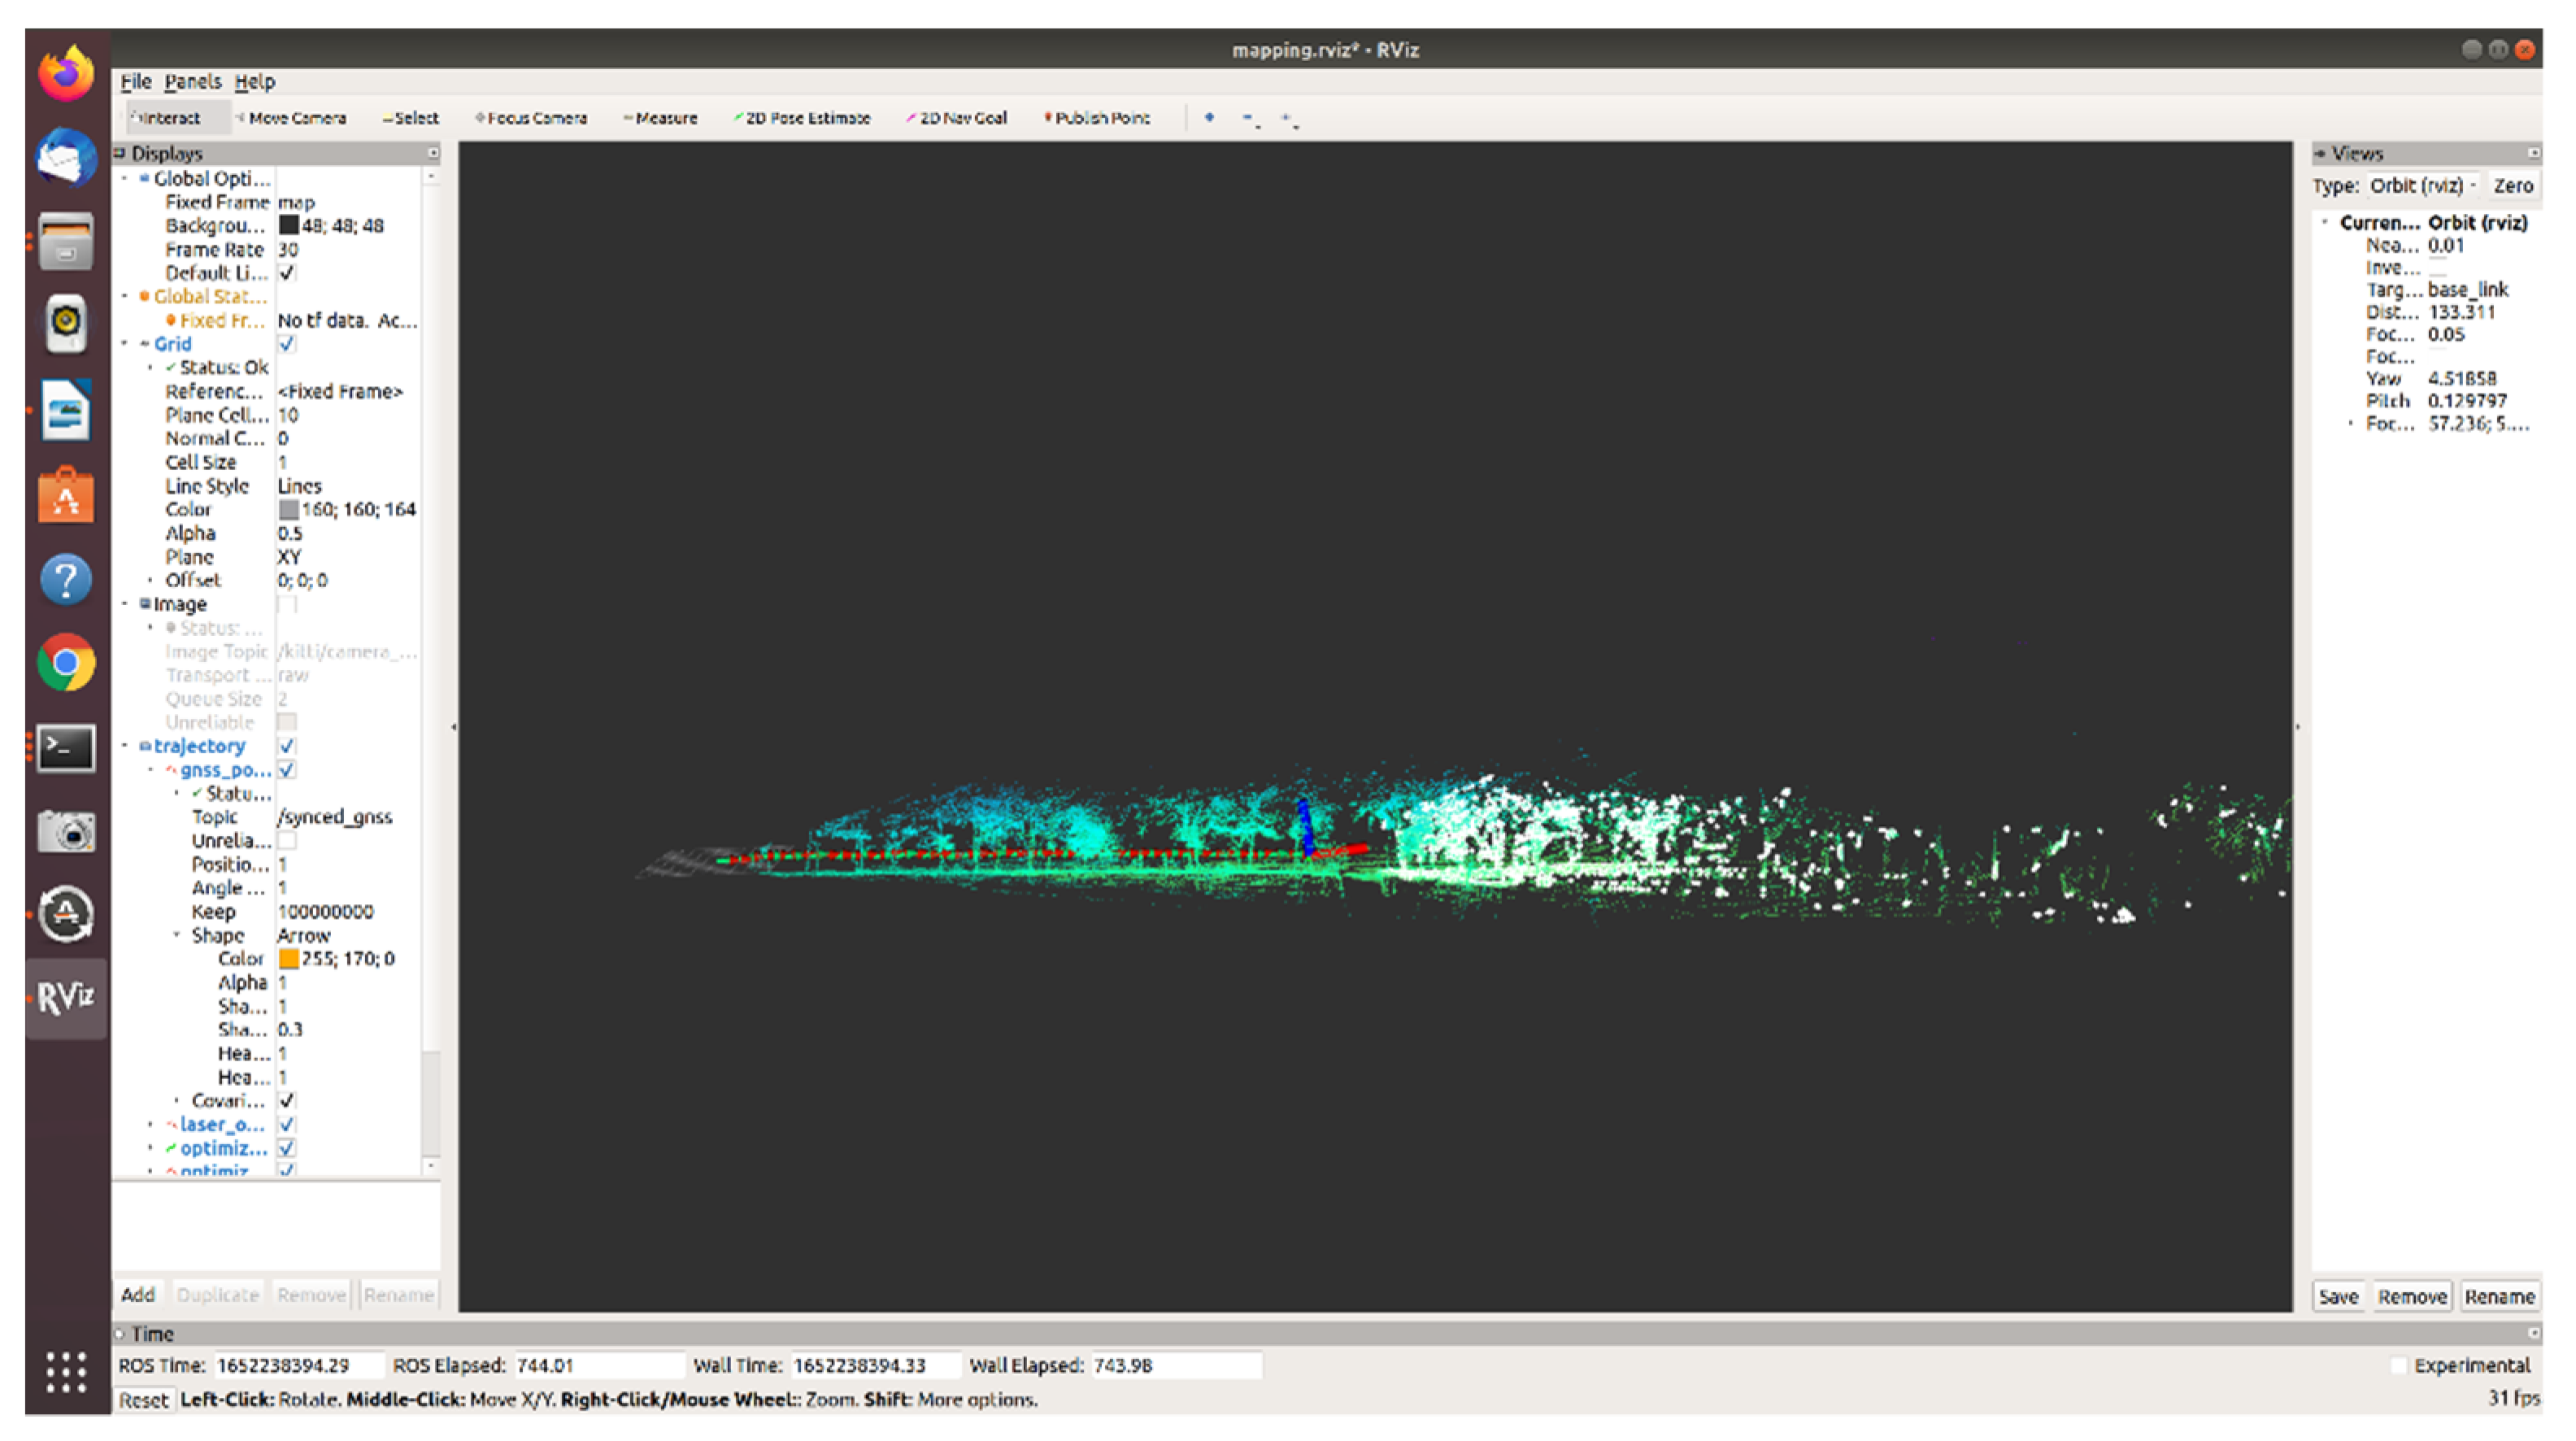Select the 2D Pose Estimate tool
This screenshot has height=1441, width=2576.
tap(803, 117)
